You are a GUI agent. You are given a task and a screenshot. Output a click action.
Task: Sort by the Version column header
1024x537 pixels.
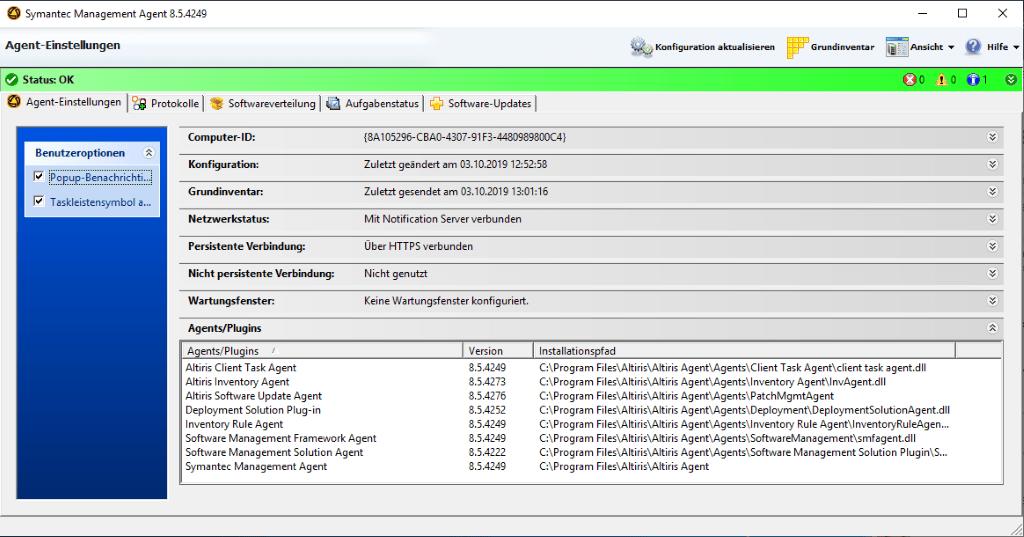(x=498, y=351)
